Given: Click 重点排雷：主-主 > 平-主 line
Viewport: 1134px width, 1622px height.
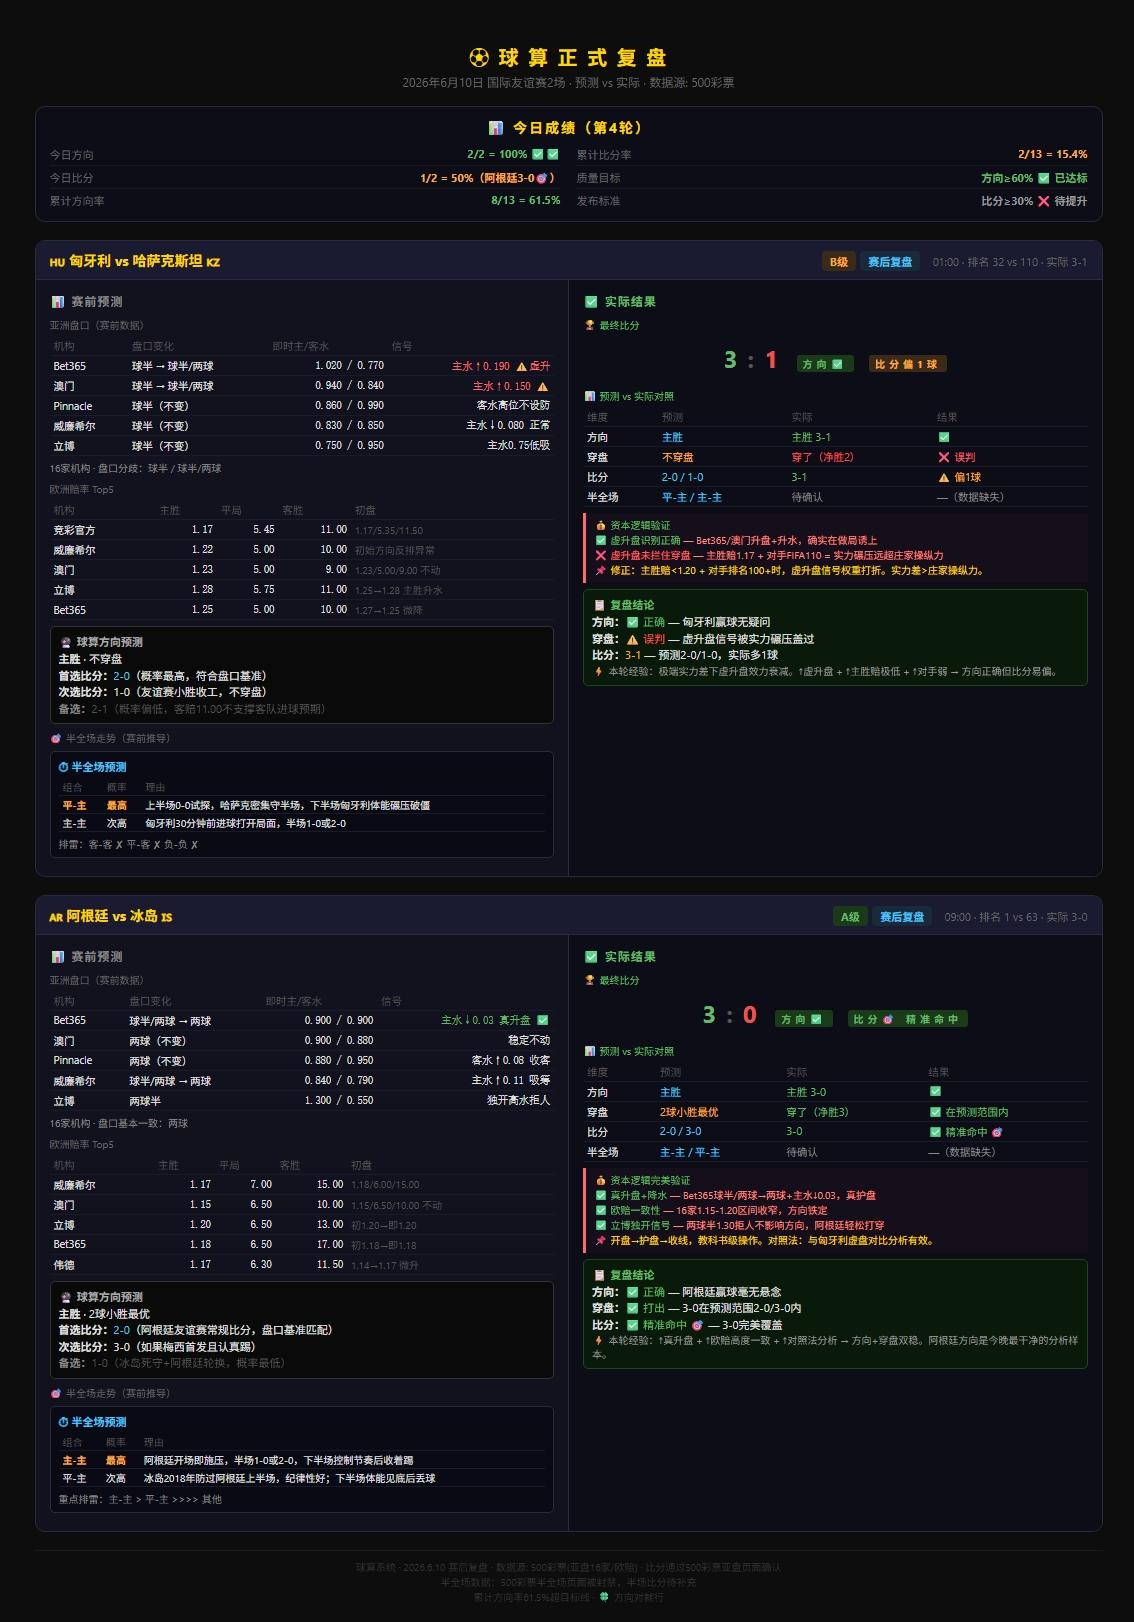Looking at the screenshot, I should 140,1499.
